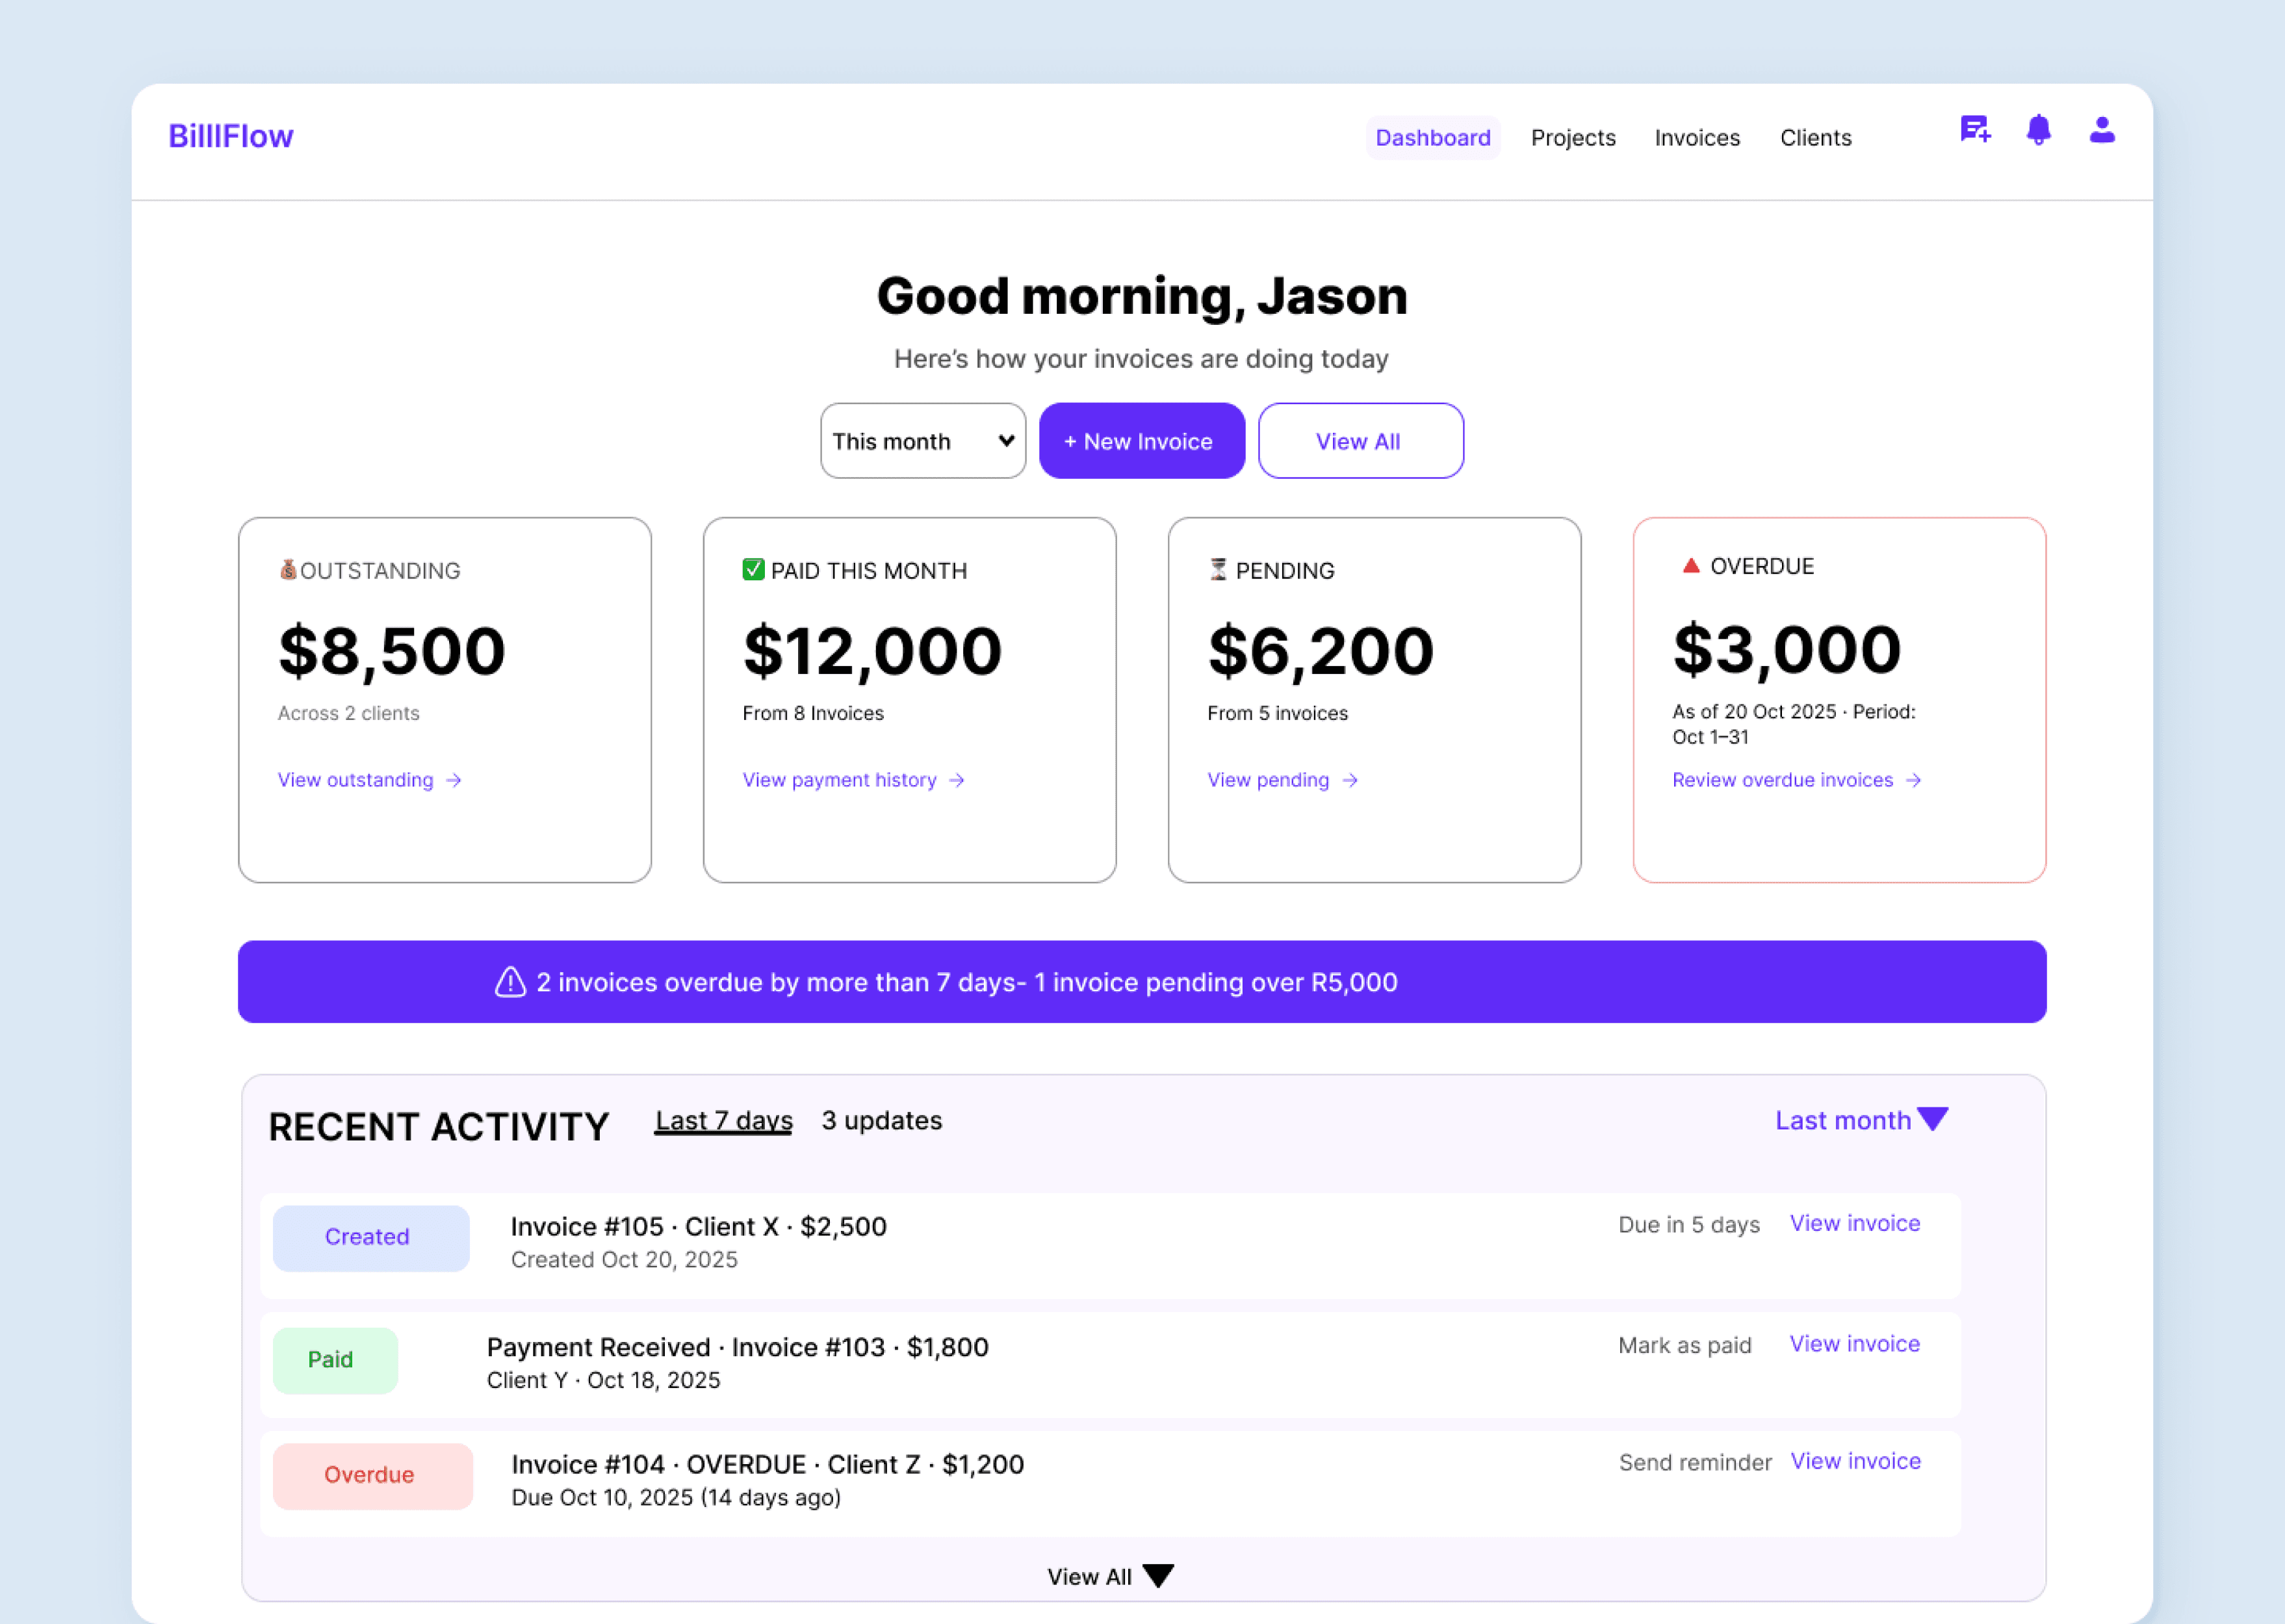Click the new message compose icon
The image size is (2285, 1624).
click(1975, 130)
